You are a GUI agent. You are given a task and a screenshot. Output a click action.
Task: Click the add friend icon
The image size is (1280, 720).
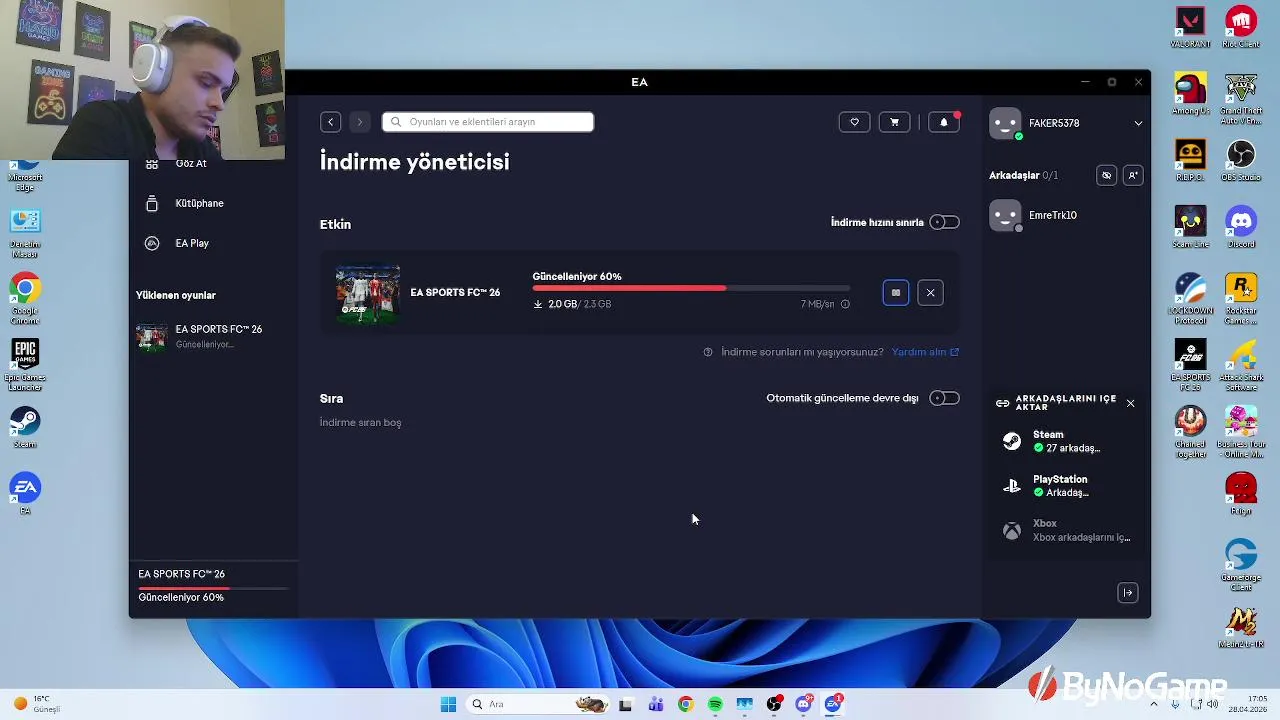(x=1133, y=175)
